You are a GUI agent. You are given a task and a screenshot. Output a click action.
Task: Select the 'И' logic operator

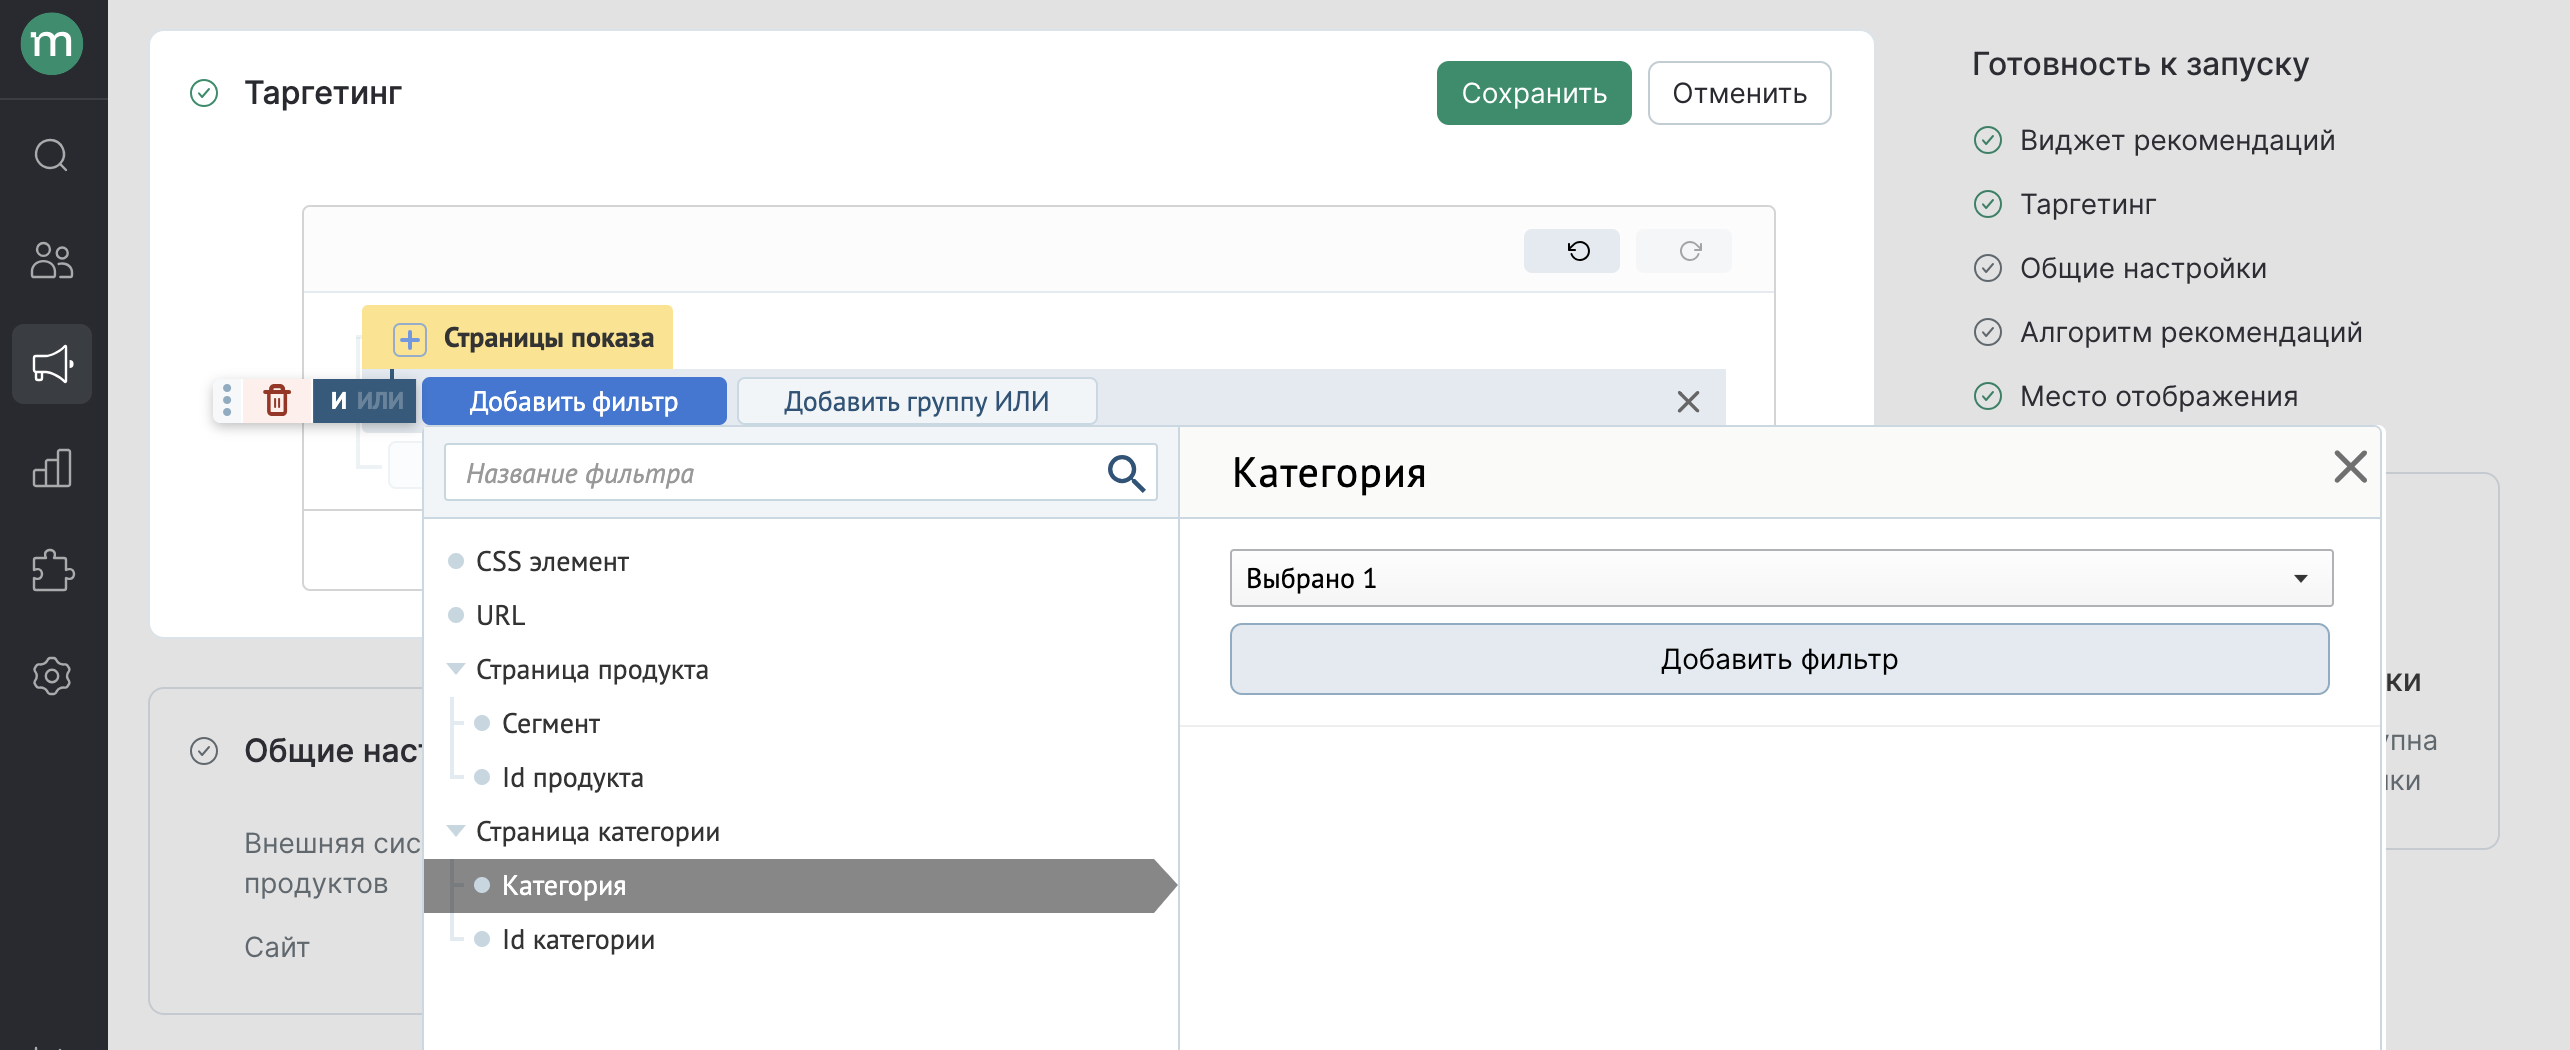[338, 401]
